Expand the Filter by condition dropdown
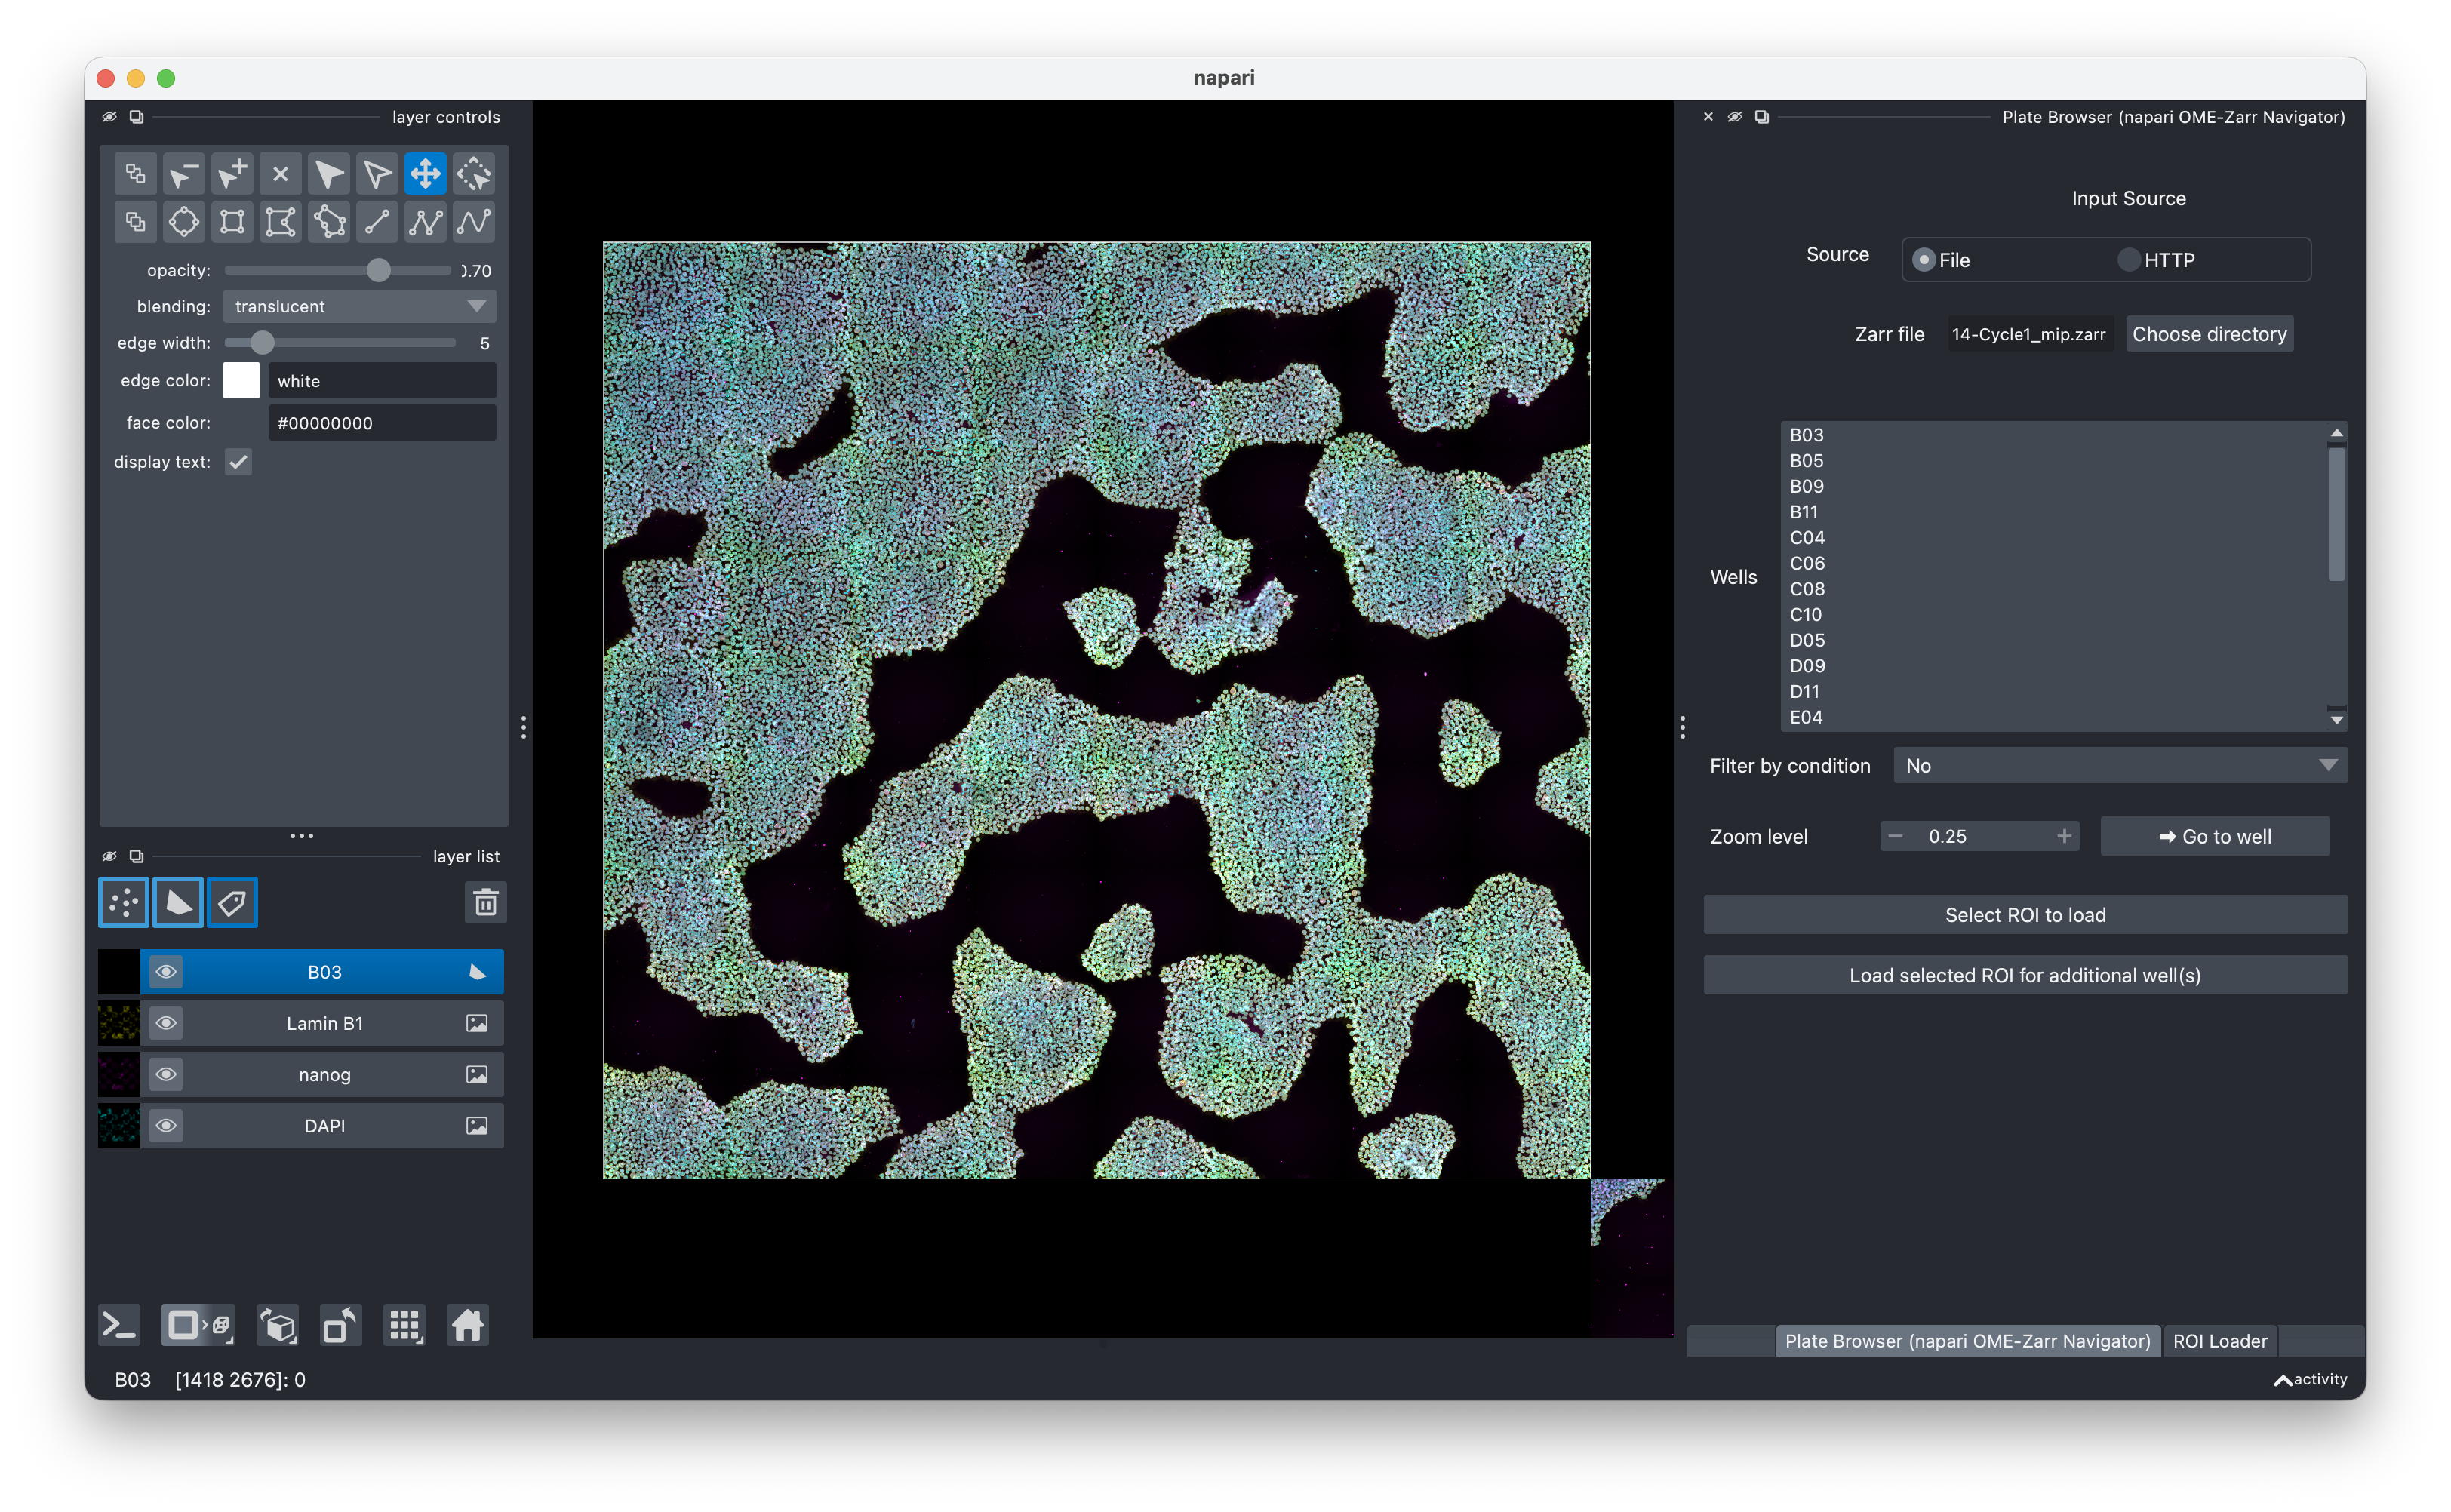The image size is (2451, 1512). pos(2120,766)
